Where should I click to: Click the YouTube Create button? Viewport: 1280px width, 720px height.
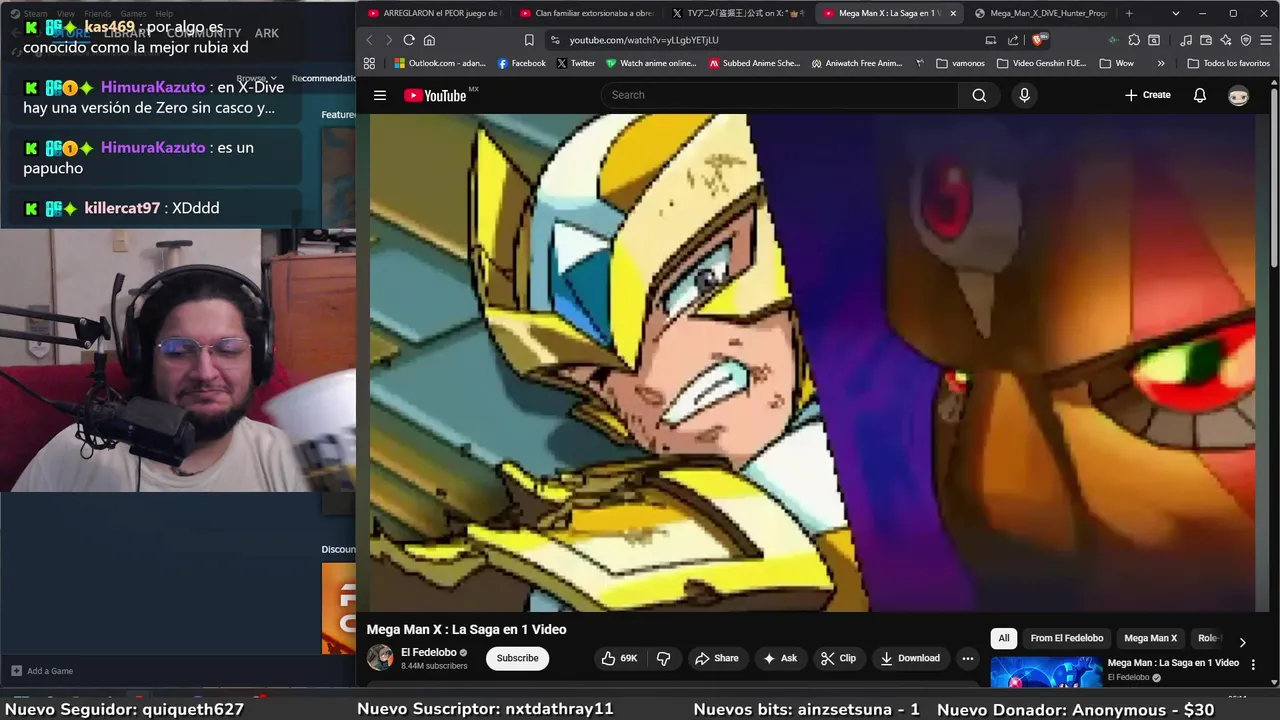click(x=1147, y=95)
